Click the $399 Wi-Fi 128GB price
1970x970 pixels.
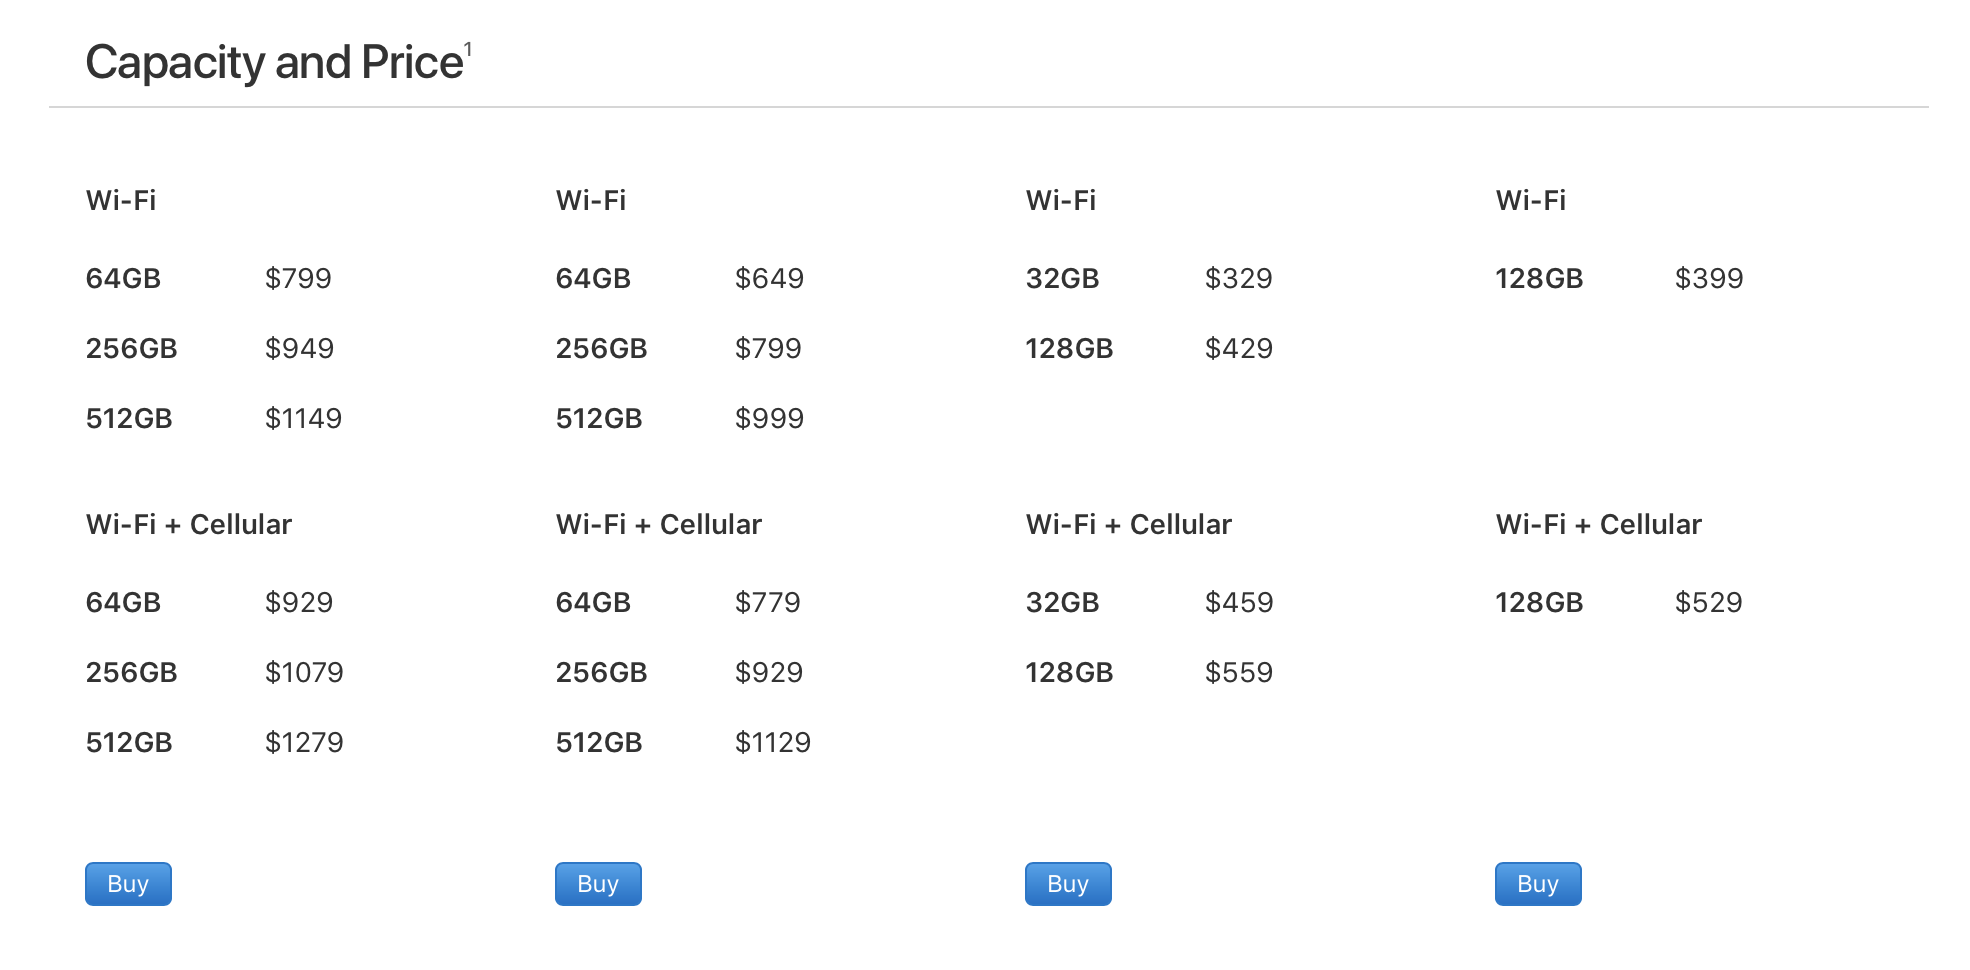1709,278
